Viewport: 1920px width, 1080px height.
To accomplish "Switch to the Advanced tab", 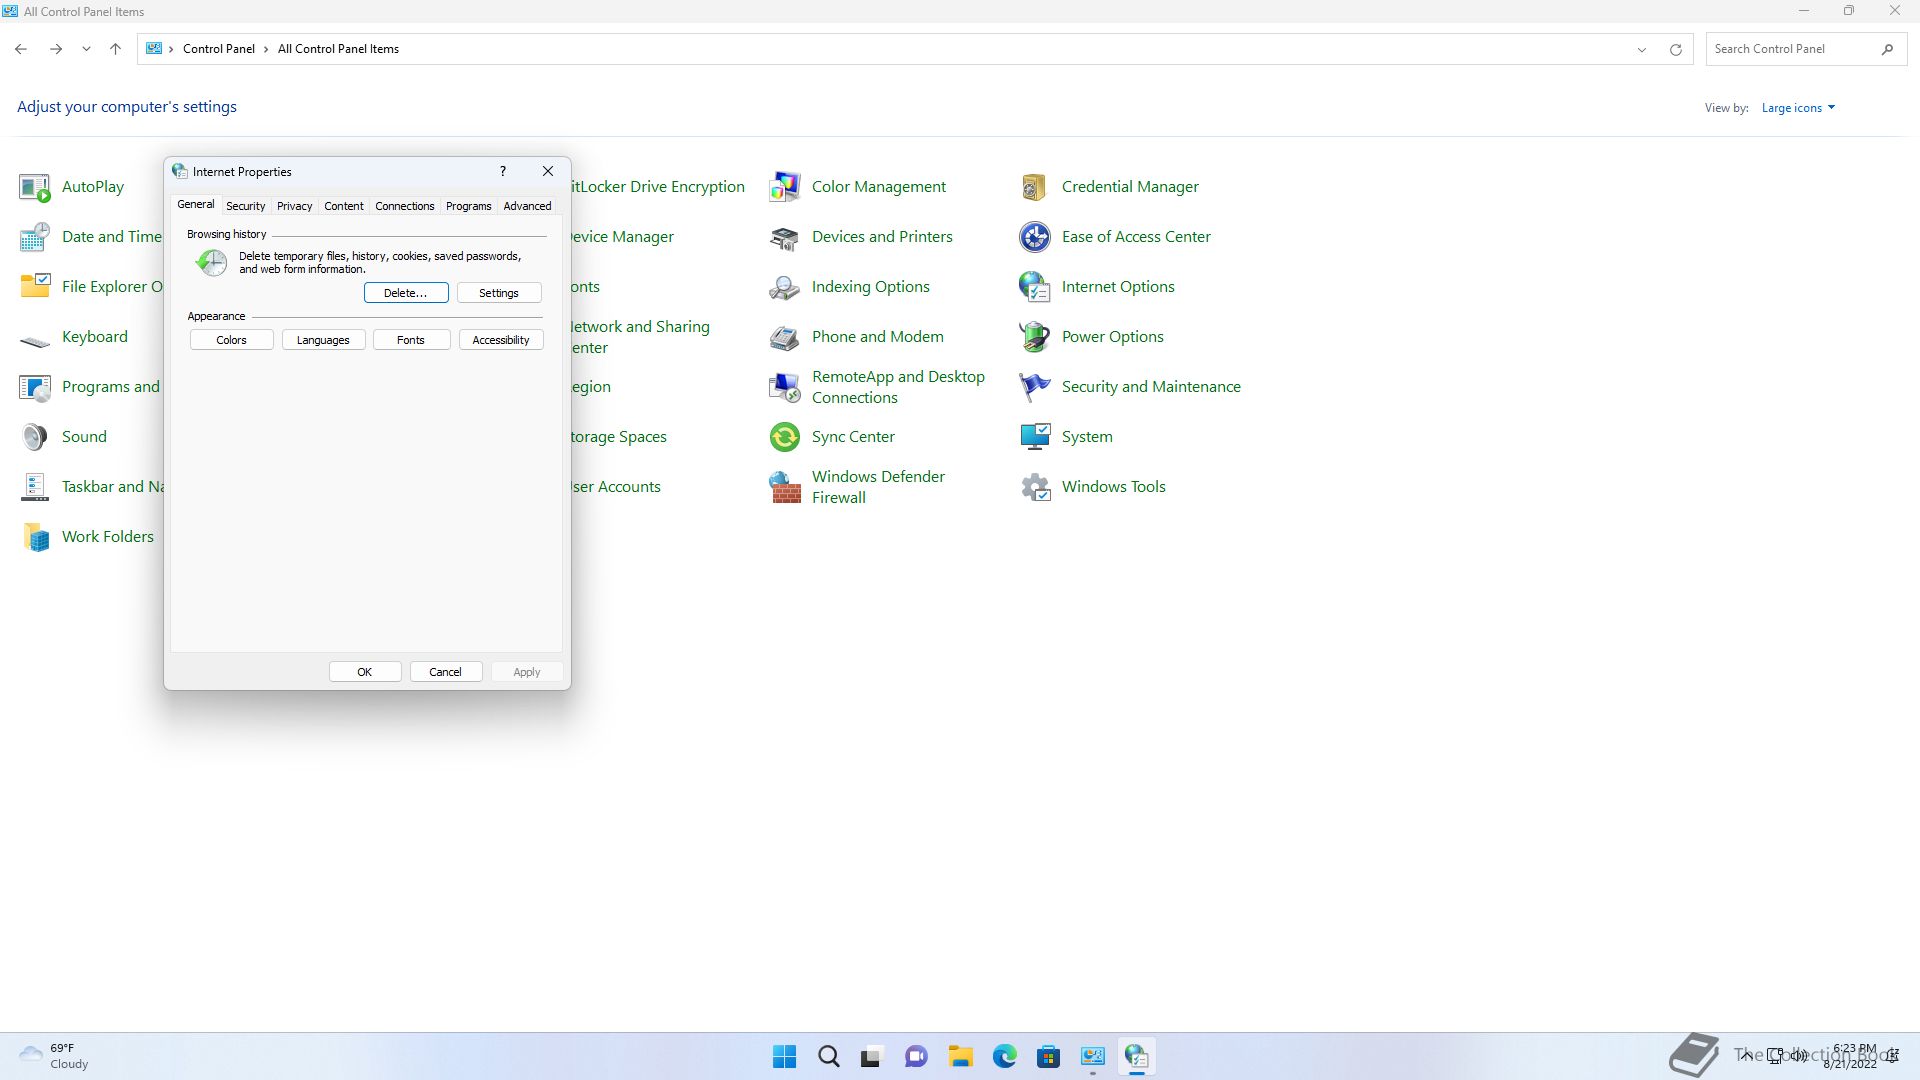I will coord(527,206).
